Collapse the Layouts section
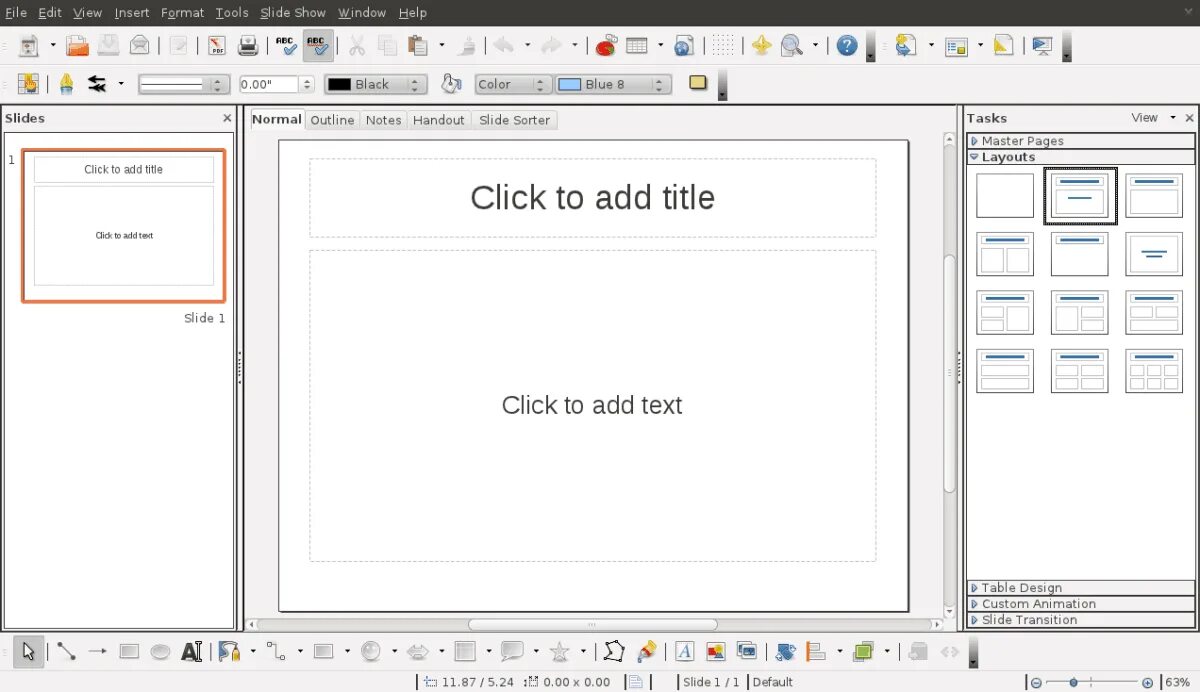1200x692 pixels. coord(1080,157)
